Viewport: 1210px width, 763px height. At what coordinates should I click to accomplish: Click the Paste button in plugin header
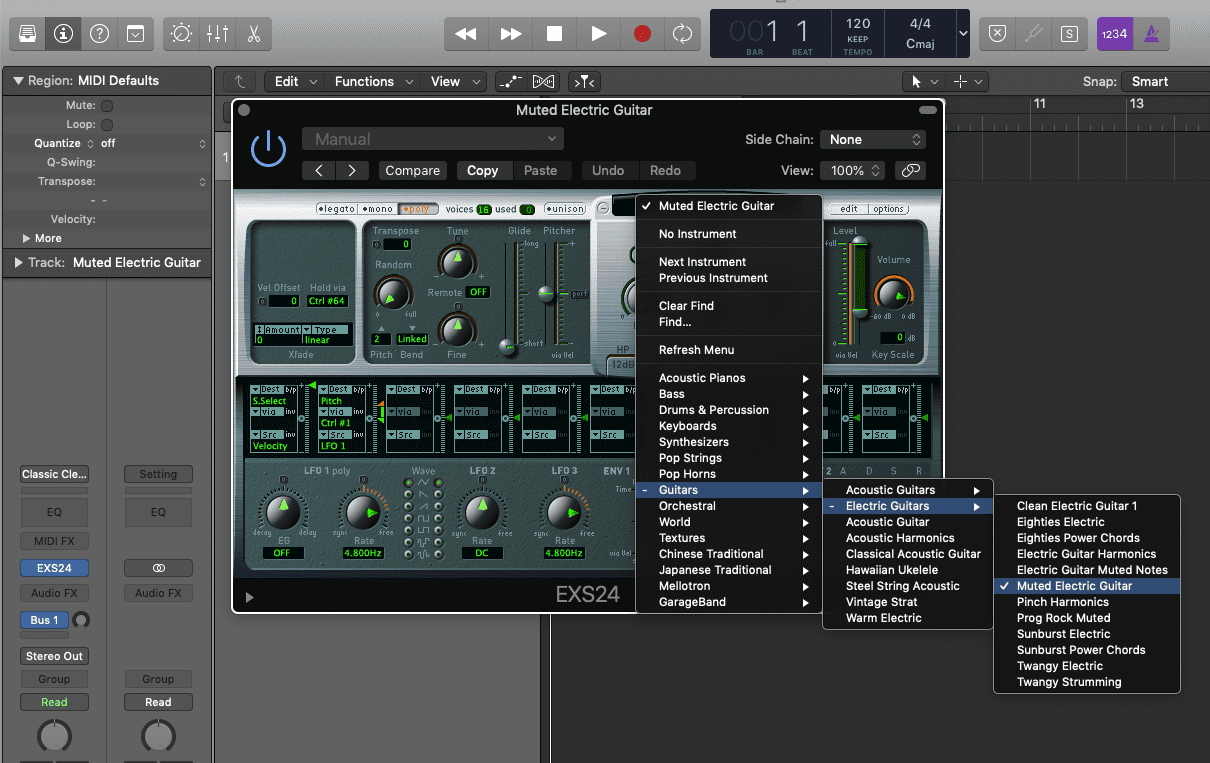tap(540, 170)
